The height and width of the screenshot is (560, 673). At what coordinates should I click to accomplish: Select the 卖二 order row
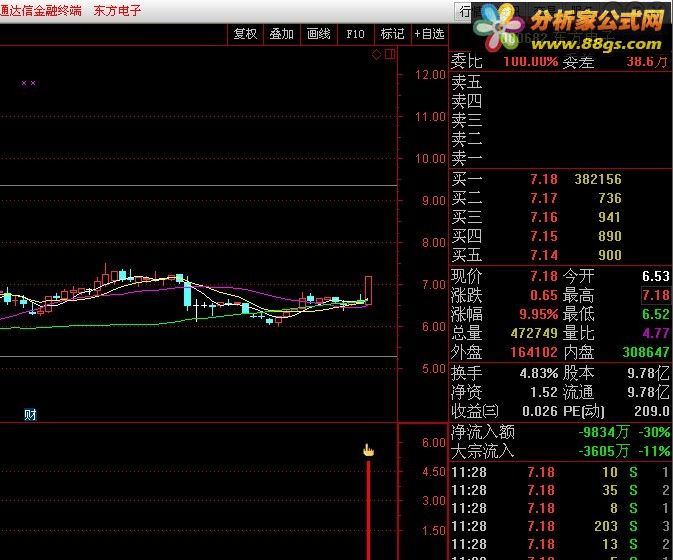561,139
